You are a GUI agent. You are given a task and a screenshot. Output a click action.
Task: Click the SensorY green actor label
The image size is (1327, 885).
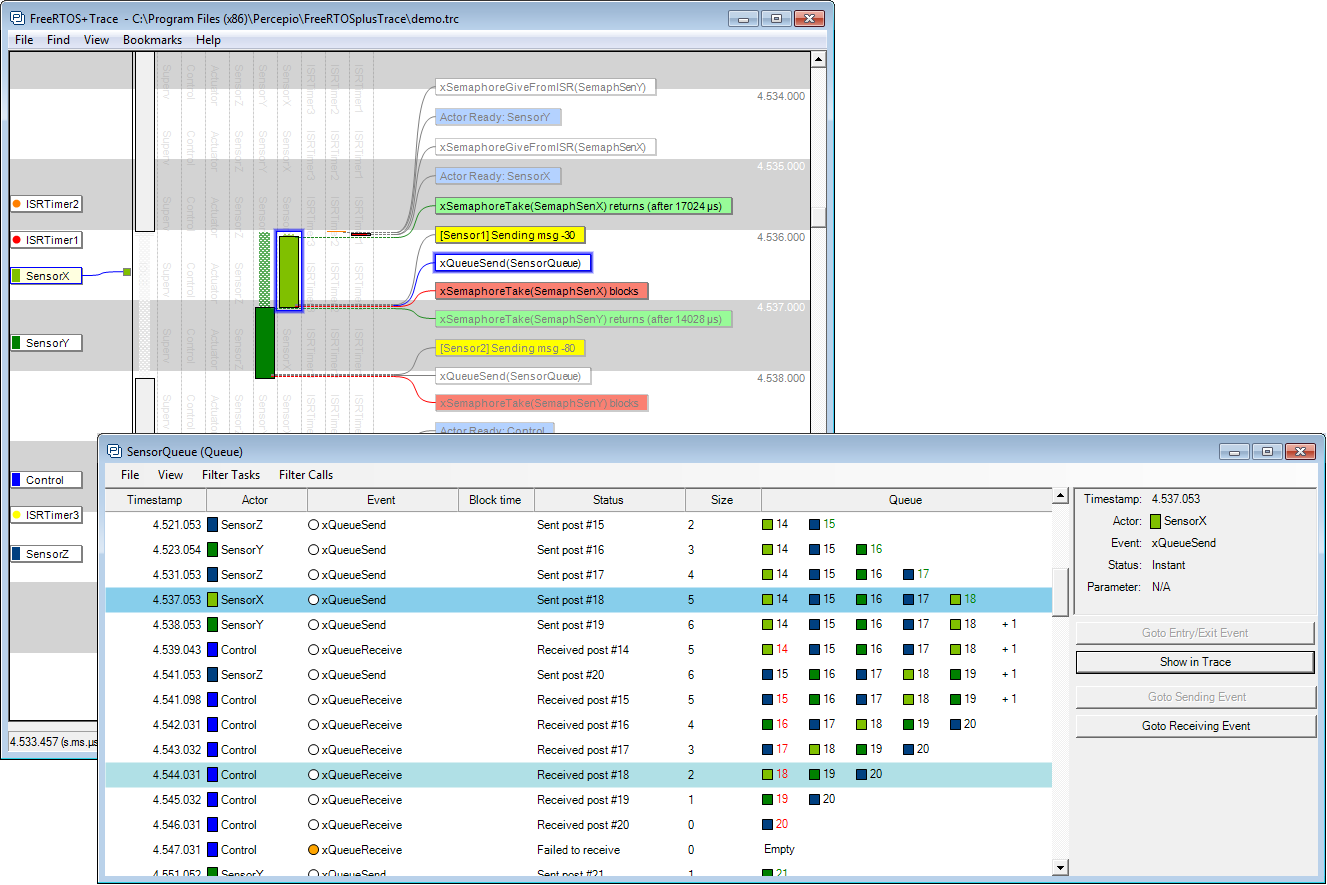point(46,343)
